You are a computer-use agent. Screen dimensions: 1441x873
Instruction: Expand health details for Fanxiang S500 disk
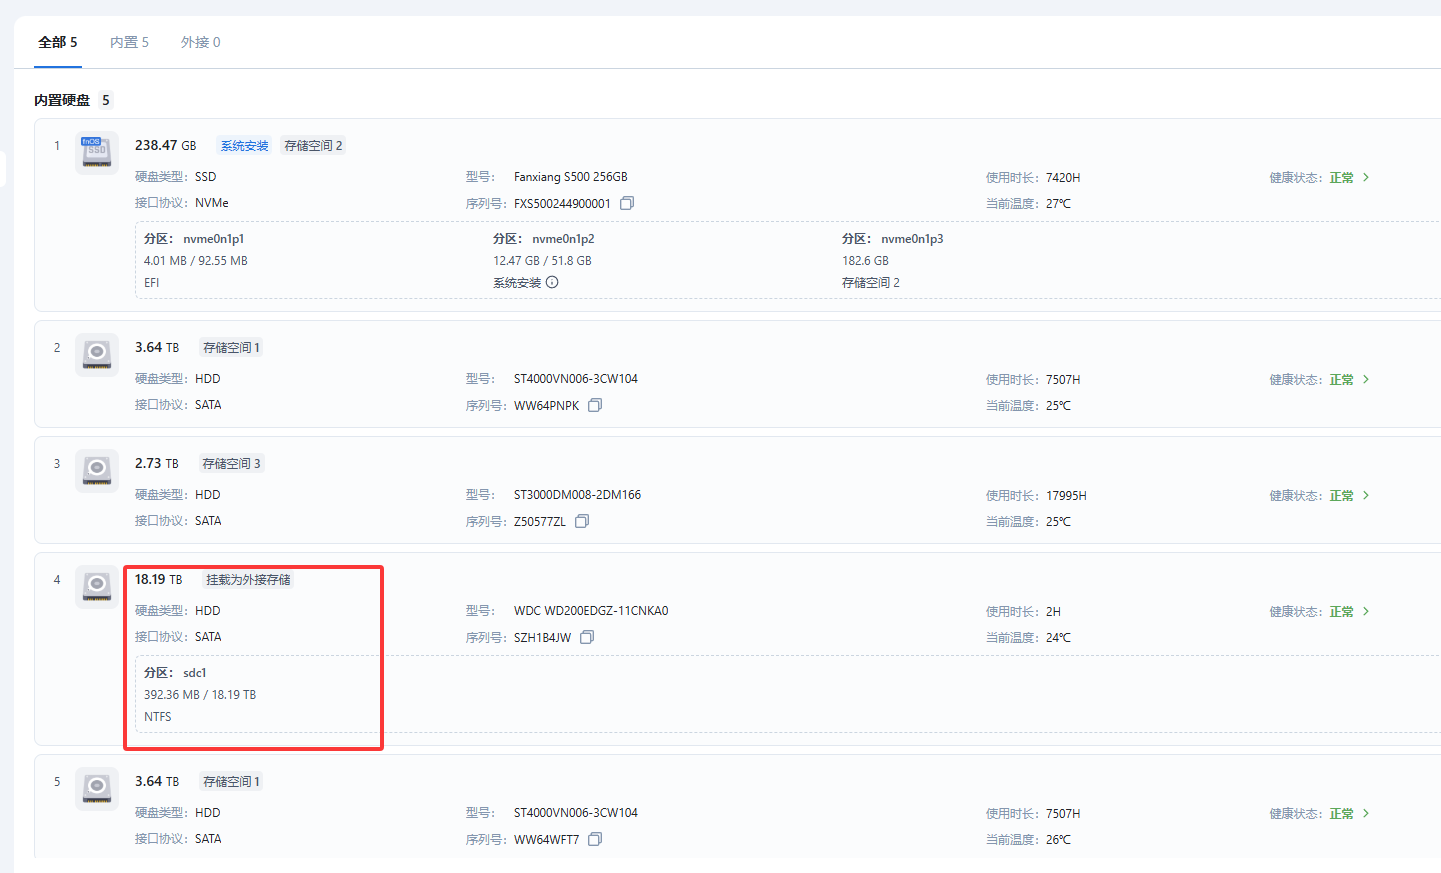coord(1366,177)
